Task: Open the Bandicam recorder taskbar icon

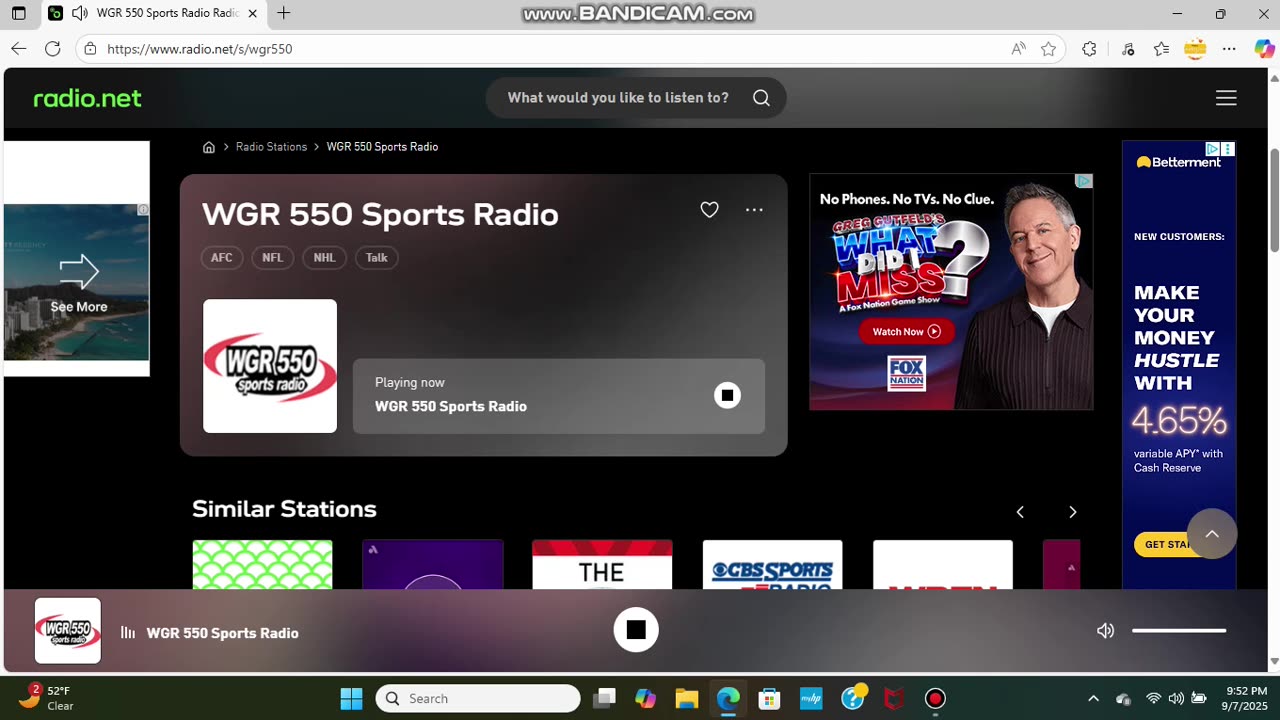Action: click(x=935, y=698)
